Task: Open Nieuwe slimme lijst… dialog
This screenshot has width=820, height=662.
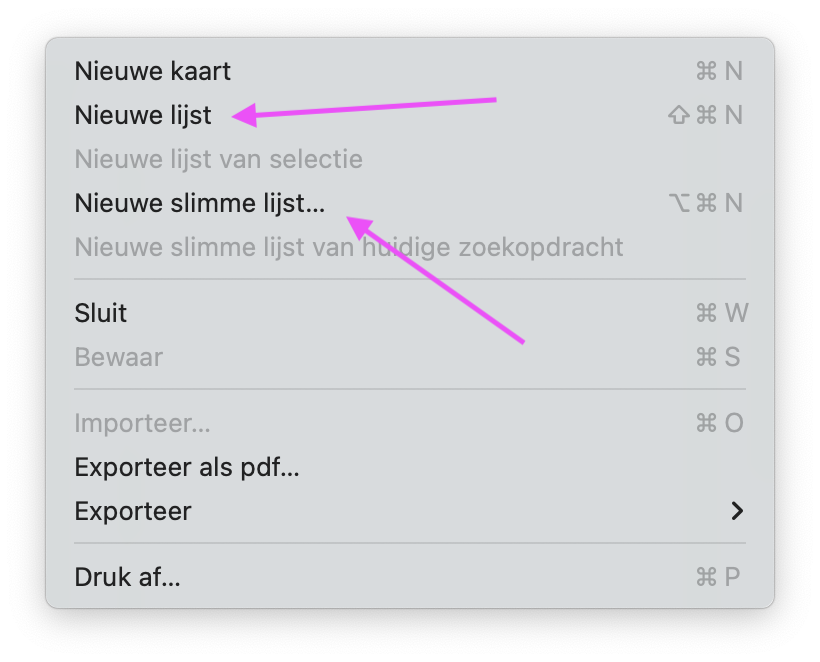Action: pos(409,203)
